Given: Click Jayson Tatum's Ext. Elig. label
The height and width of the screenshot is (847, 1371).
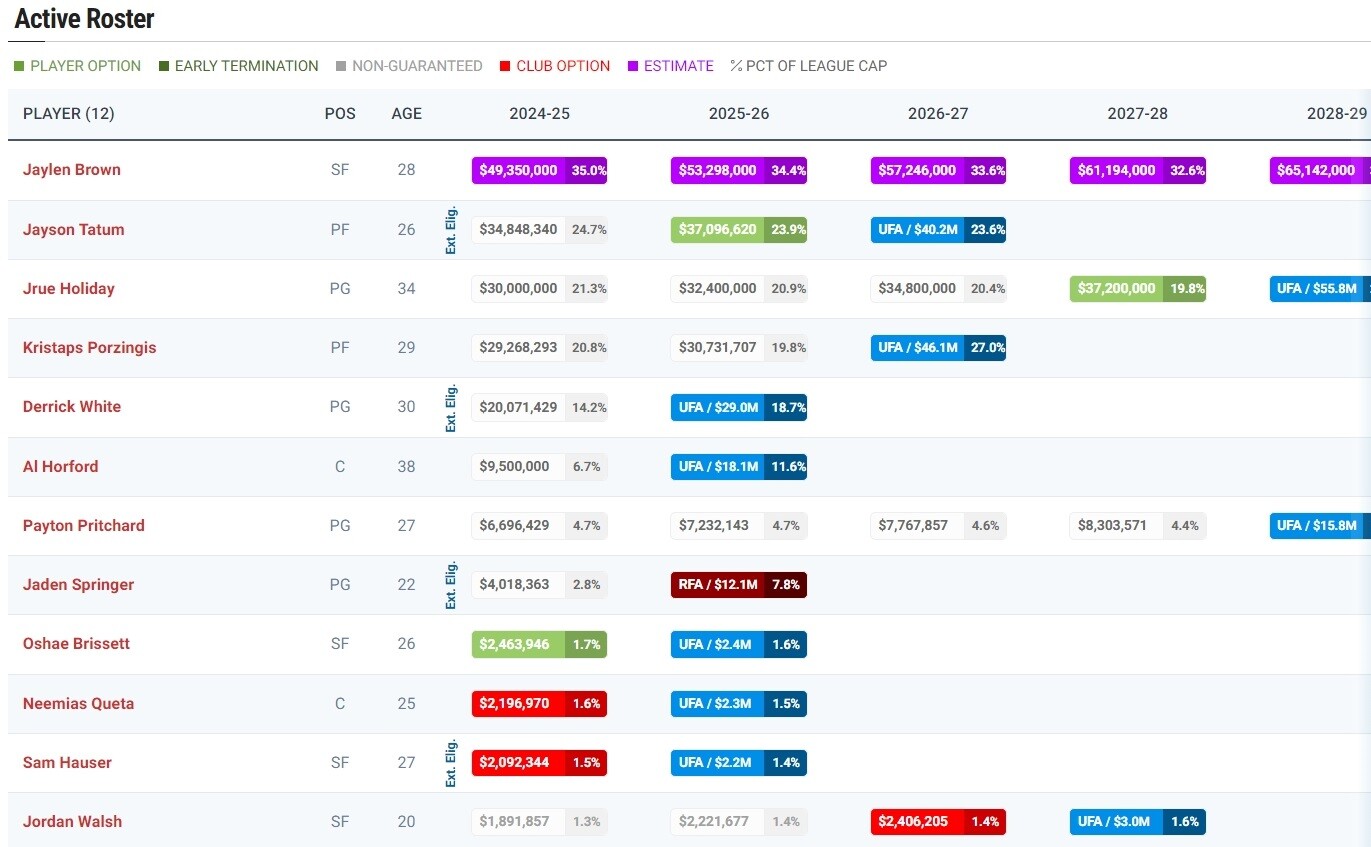Looking at the screenshot, I should pos(451,229).
